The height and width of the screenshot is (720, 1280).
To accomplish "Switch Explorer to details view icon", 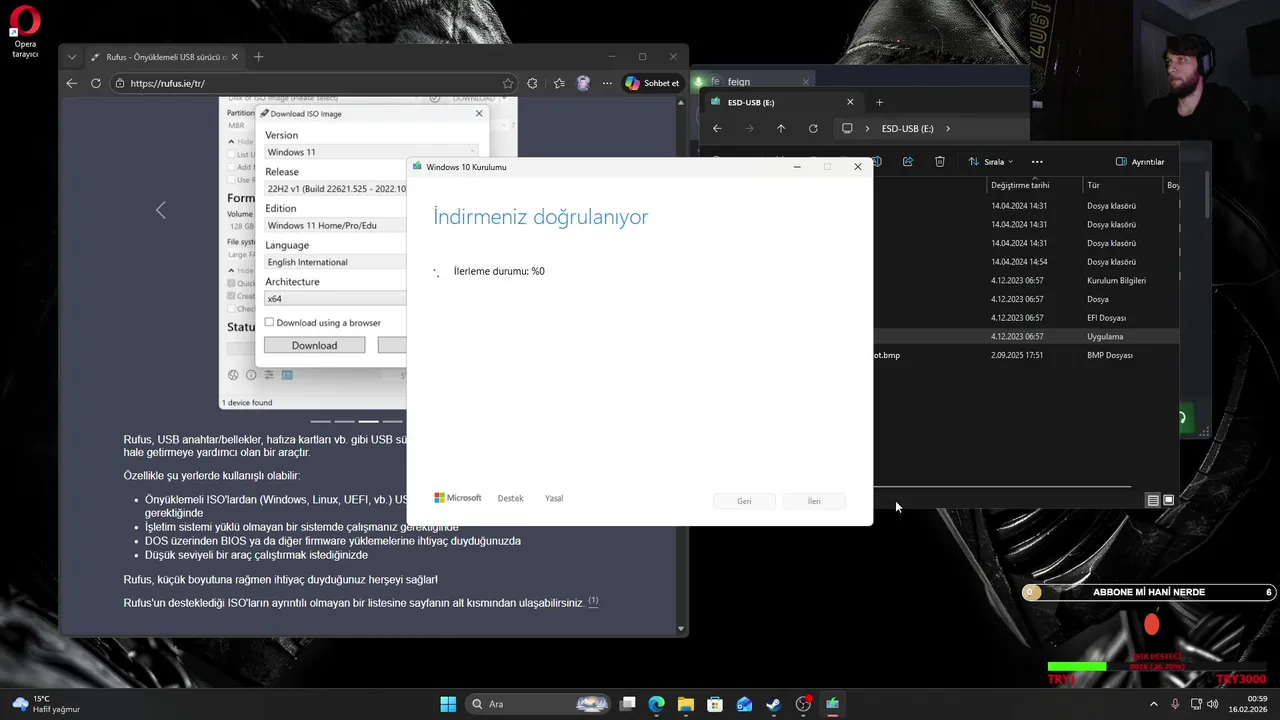I will pyautogui.click(x=1153, y=500).
